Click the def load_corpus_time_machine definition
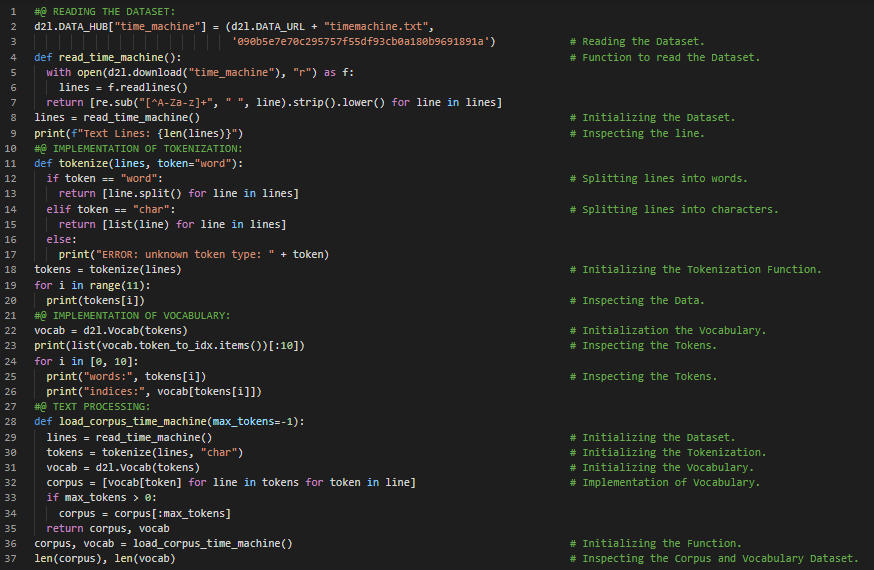874x570 pixels. click(x=168, y=422)
